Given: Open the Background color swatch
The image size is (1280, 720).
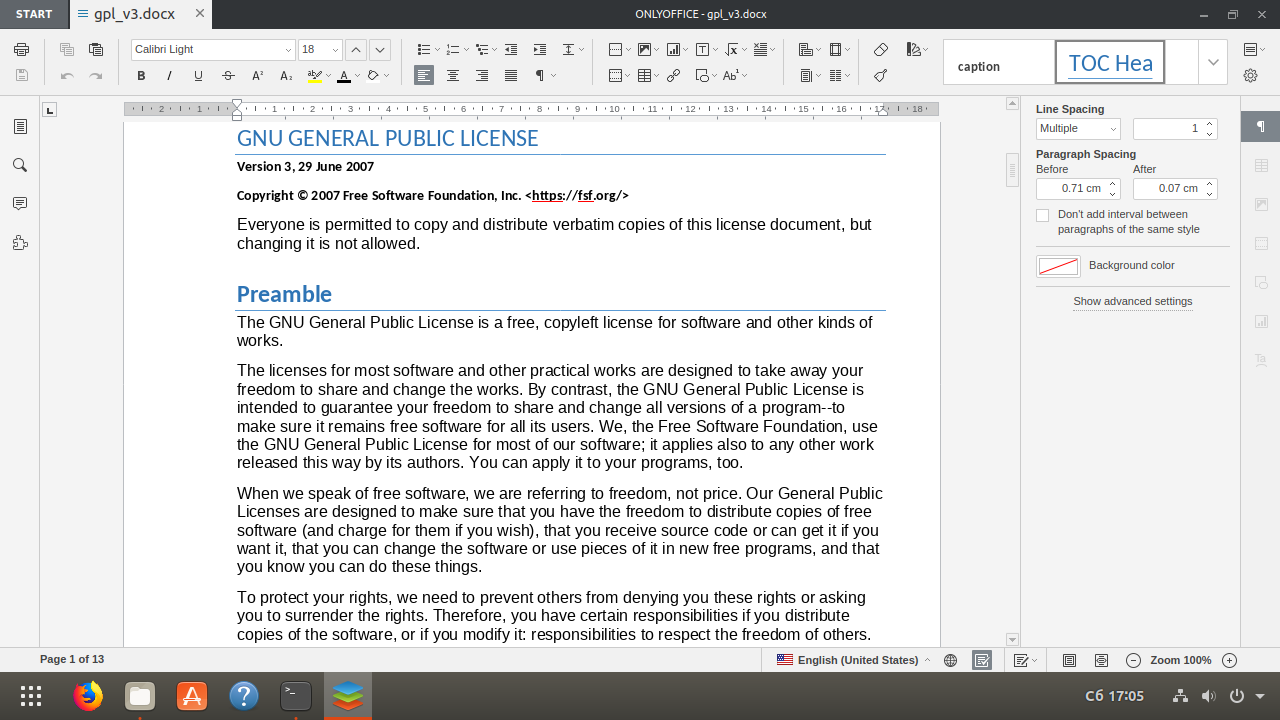Looking at the screenshot, I should [x=1058, y=266].
